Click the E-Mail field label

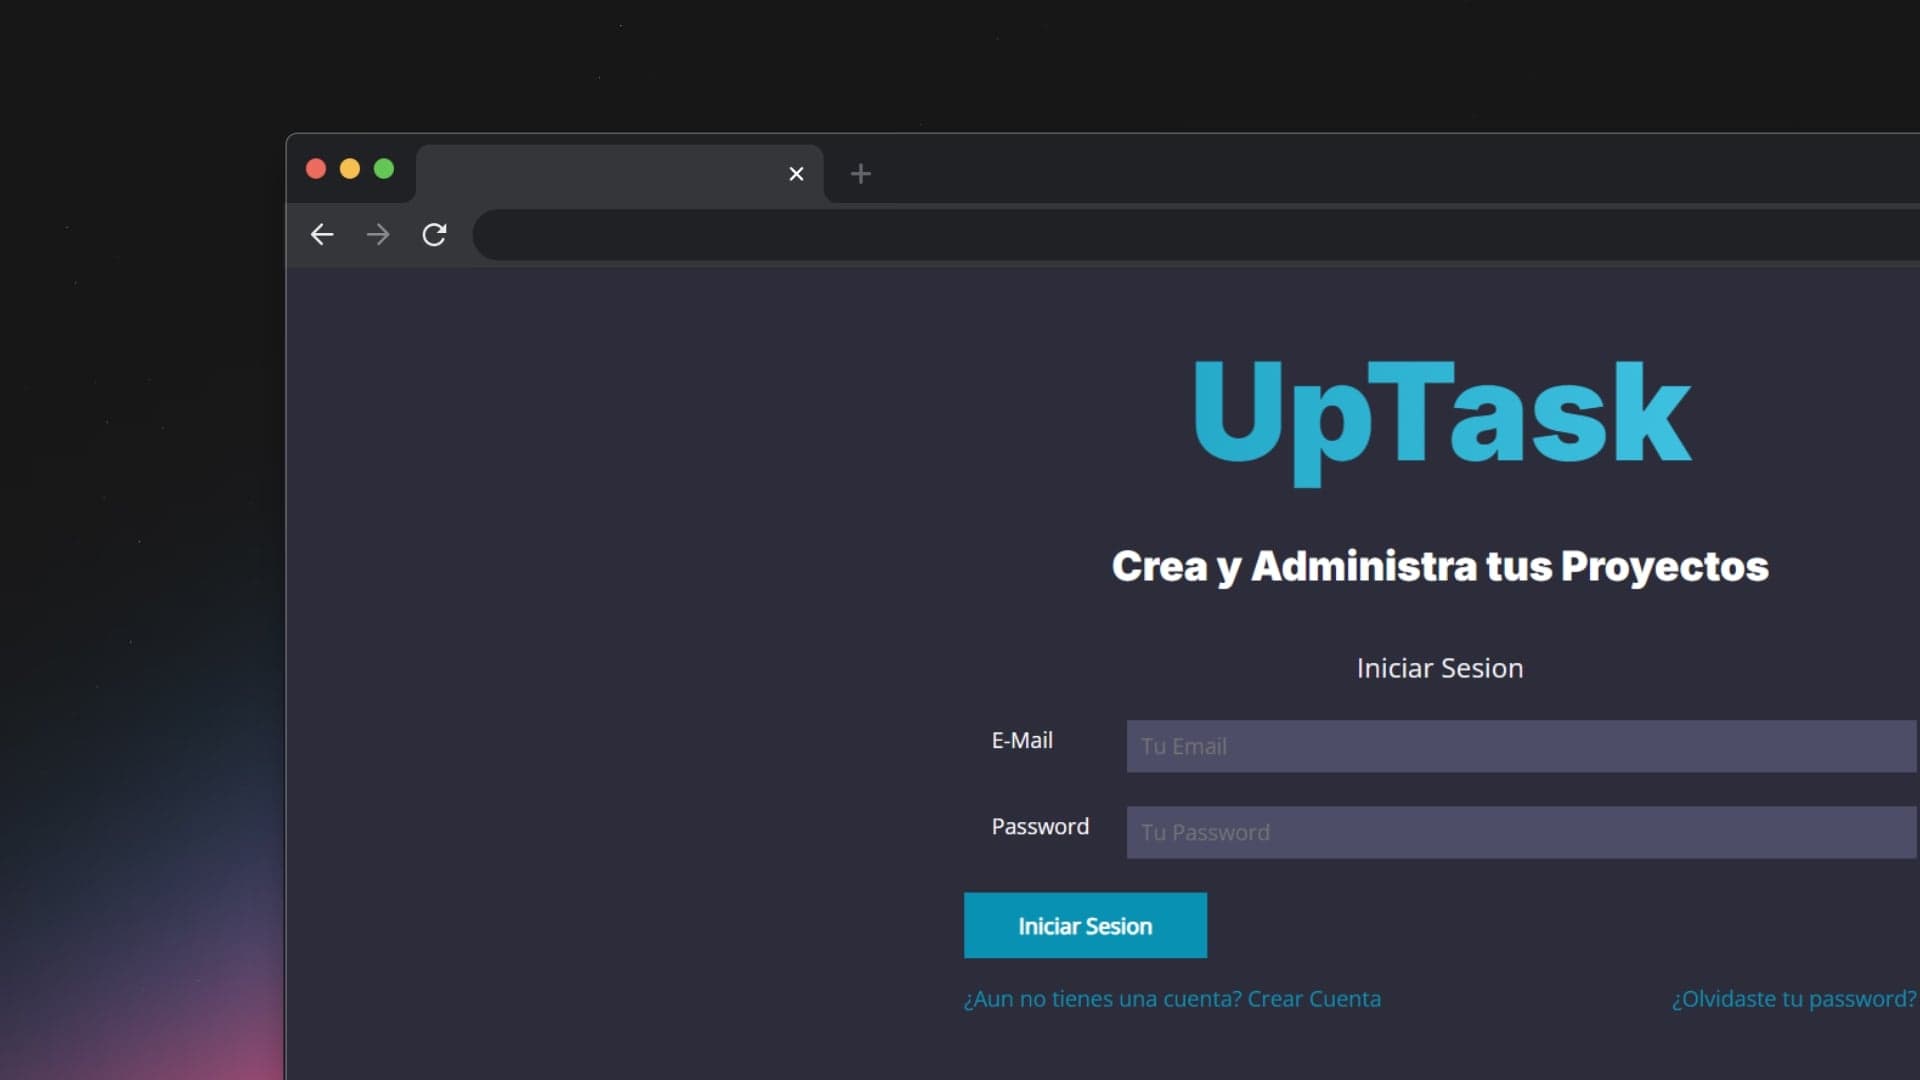[1022, 741]
